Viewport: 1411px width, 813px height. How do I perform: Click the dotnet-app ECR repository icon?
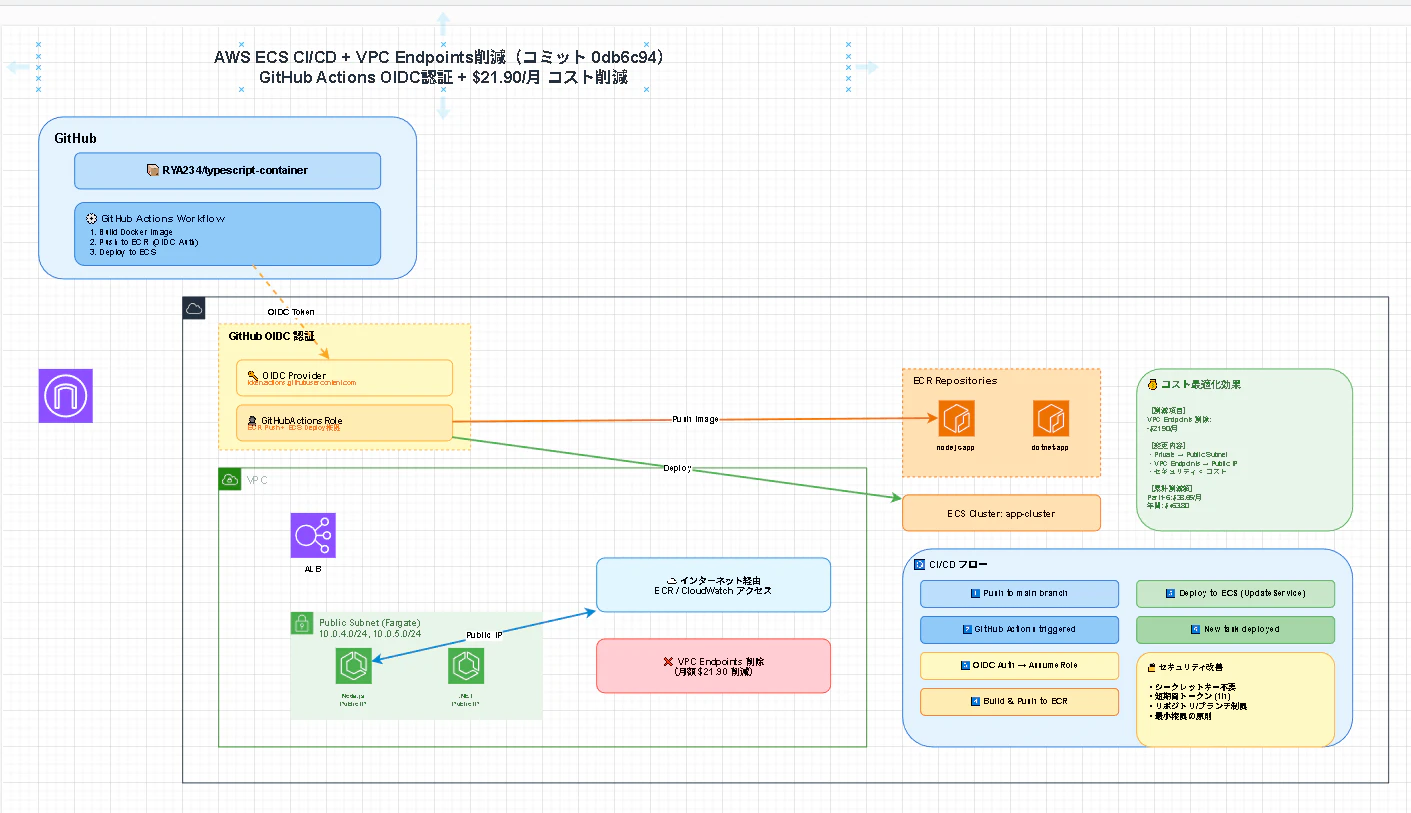[x=1051, y=418]
